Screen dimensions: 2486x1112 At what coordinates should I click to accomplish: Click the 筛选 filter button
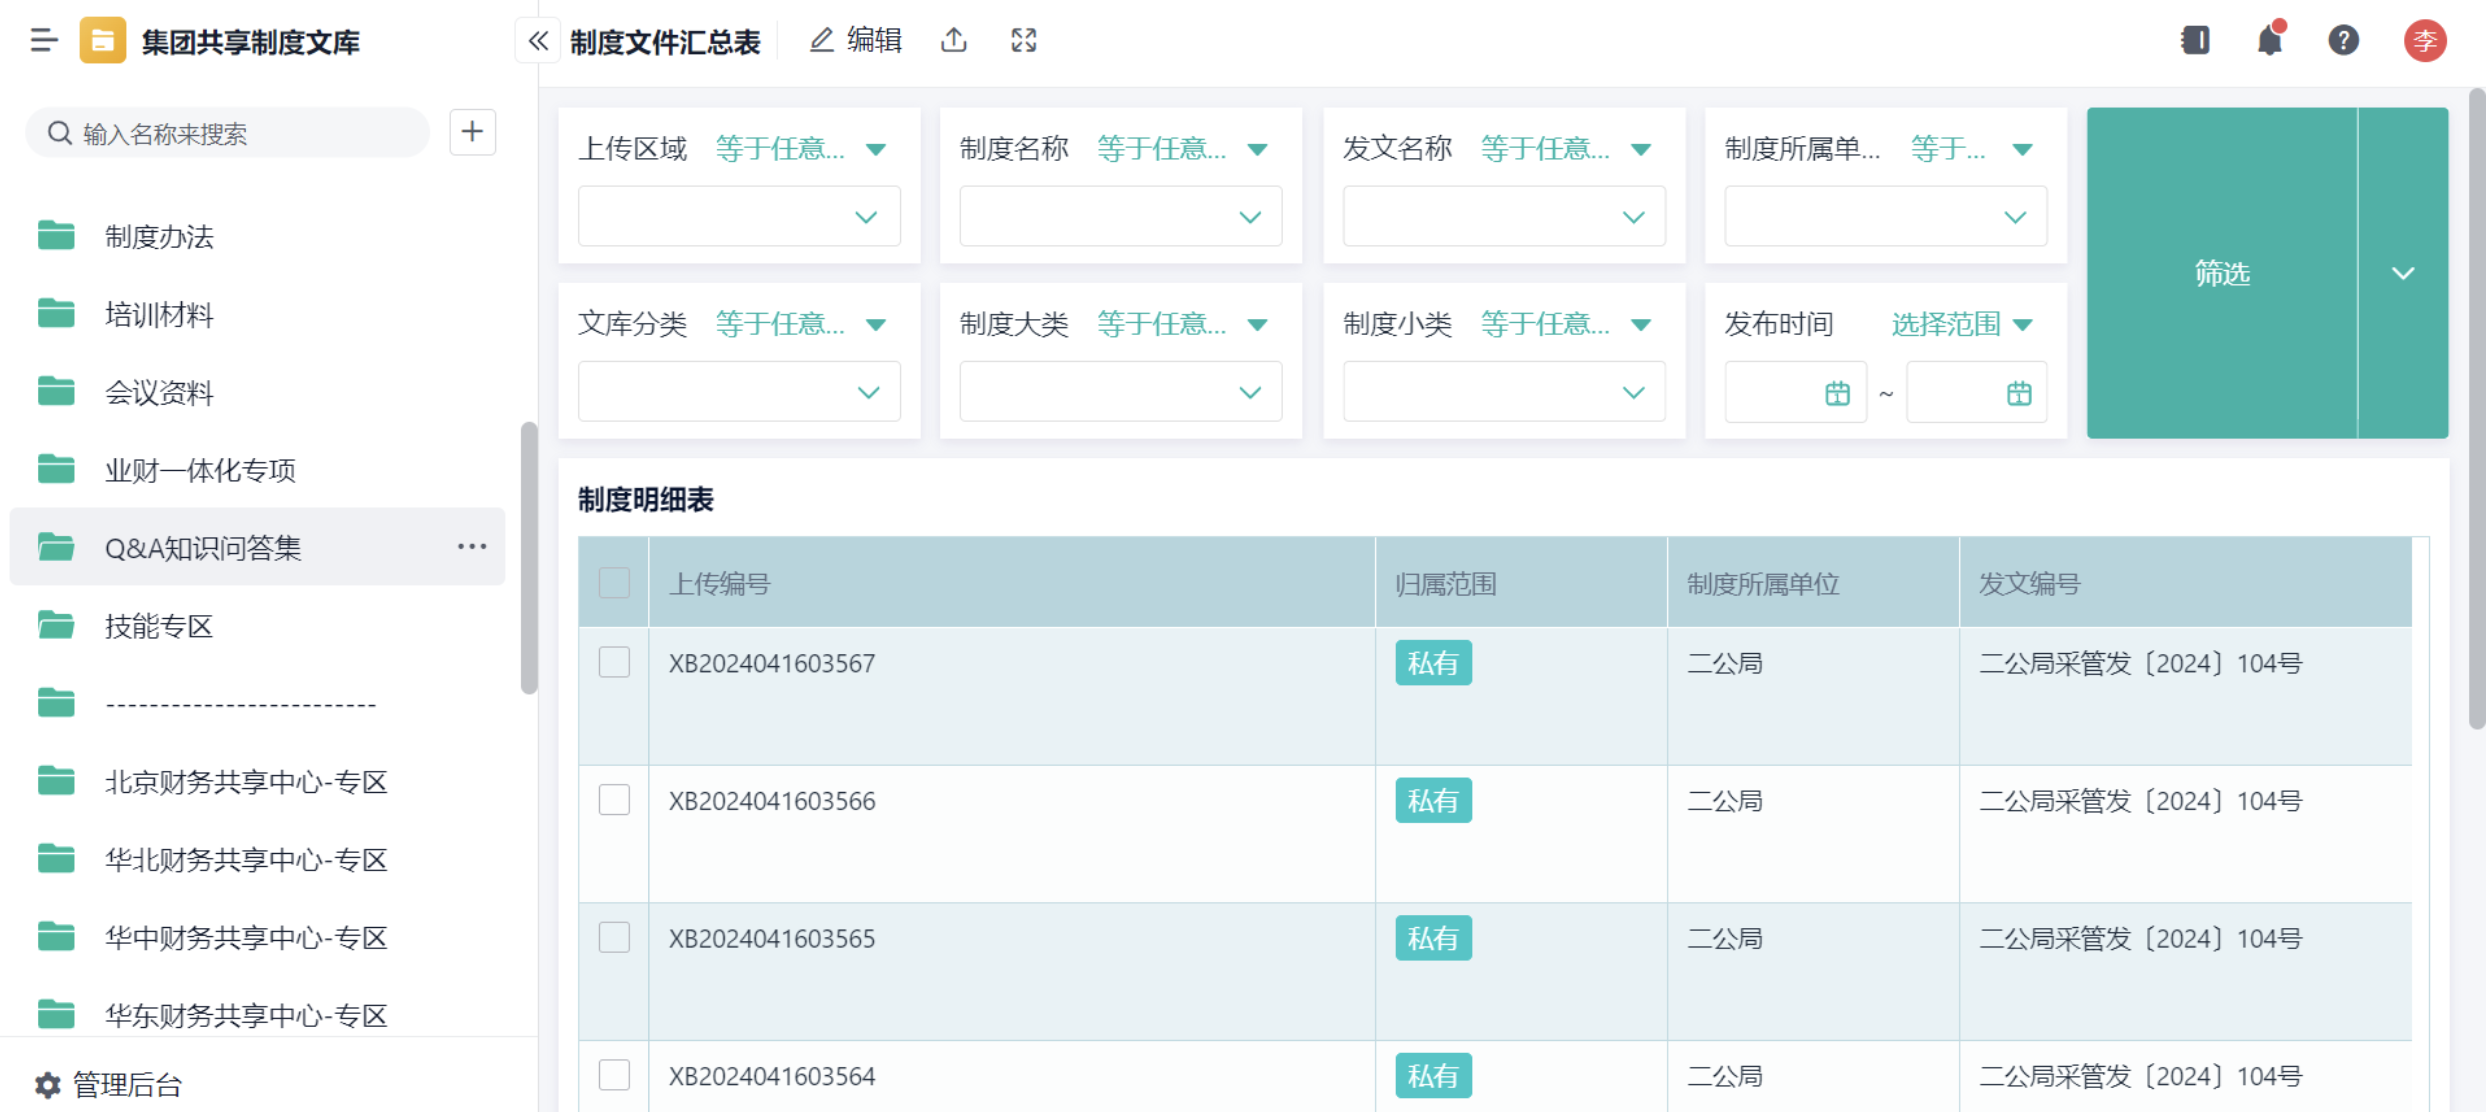coord(2221,273)
